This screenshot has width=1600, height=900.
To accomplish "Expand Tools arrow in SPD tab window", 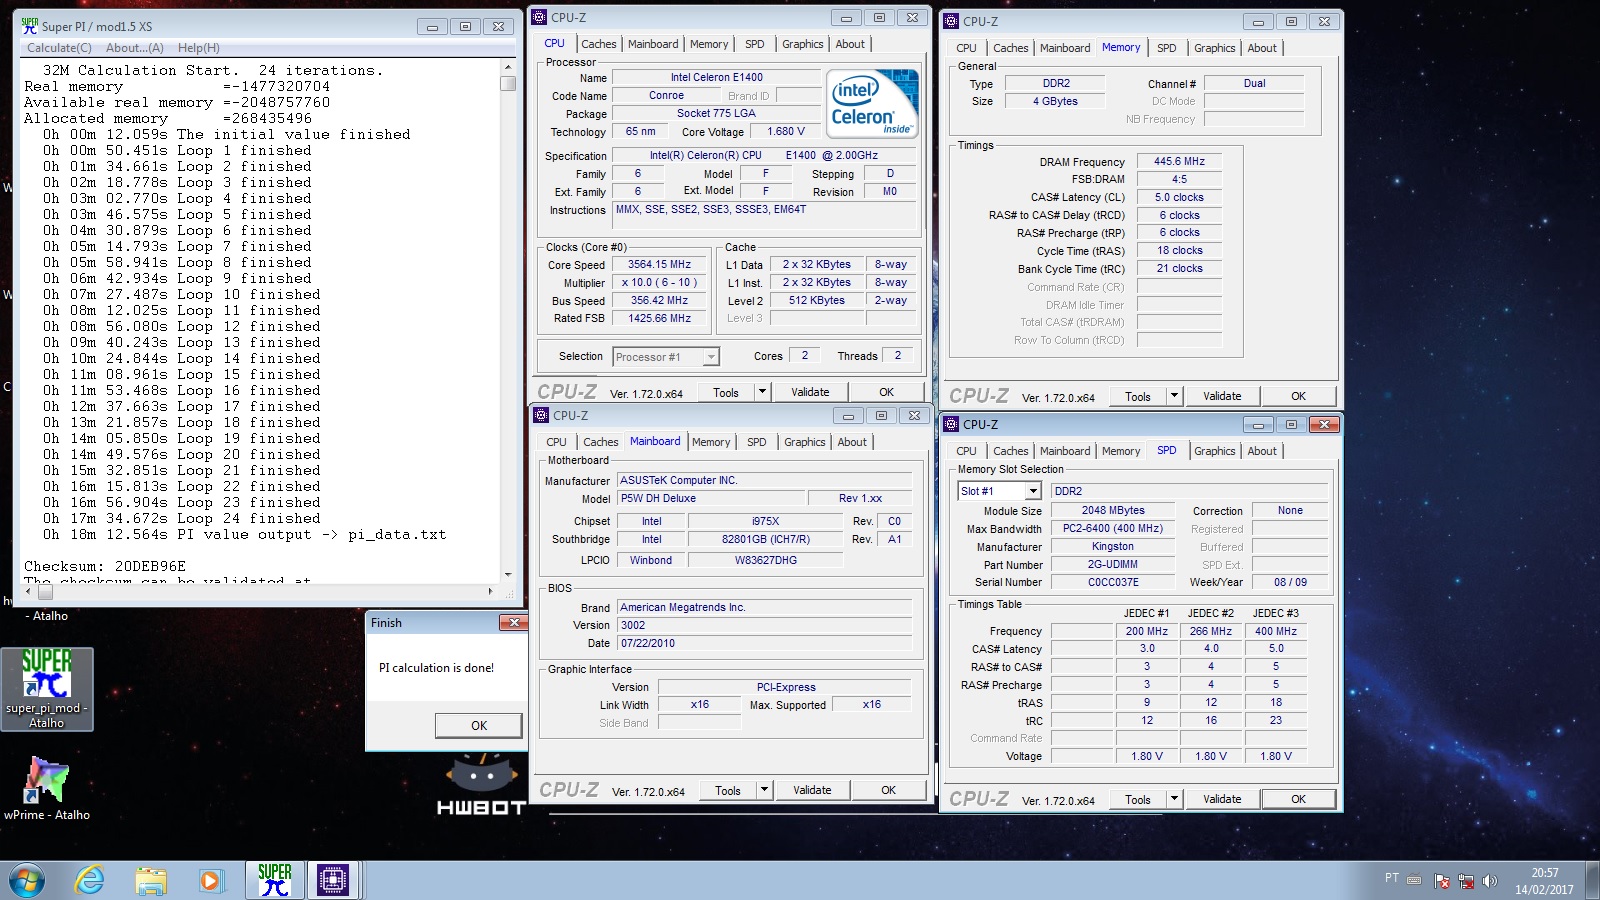I will click(1174, 799).
